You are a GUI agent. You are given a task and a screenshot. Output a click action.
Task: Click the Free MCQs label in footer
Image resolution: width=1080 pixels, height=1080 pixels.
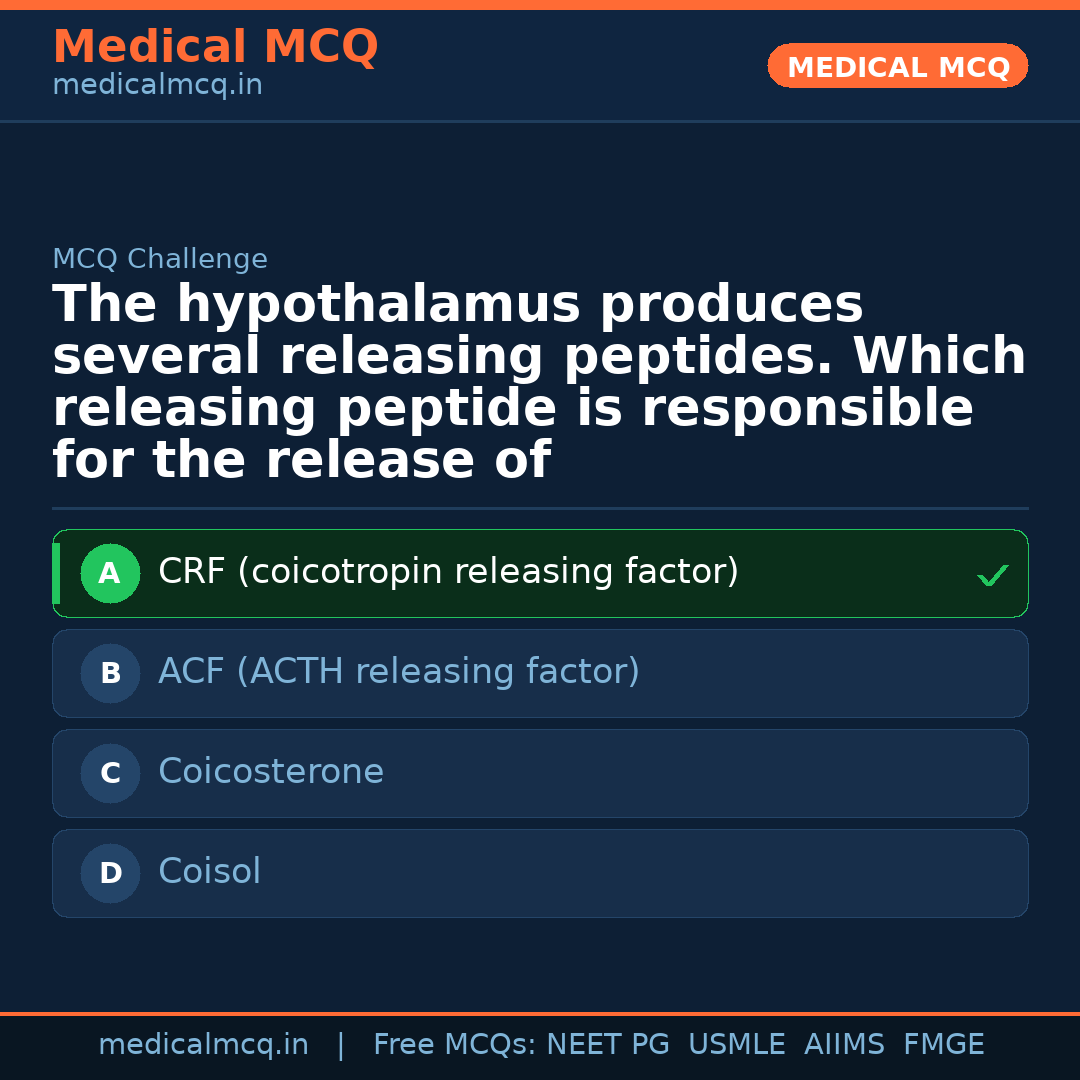coord(455,1045)
